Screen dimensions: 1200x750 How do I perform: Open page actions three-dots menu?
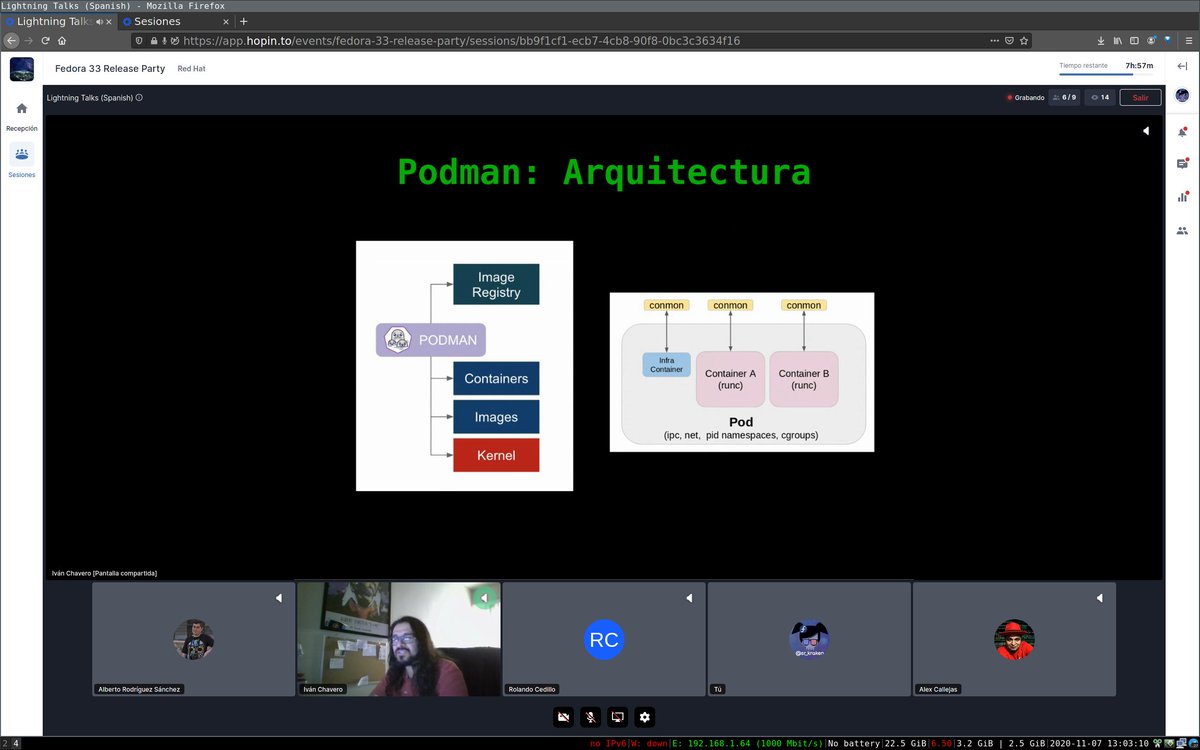pos(994,41)
